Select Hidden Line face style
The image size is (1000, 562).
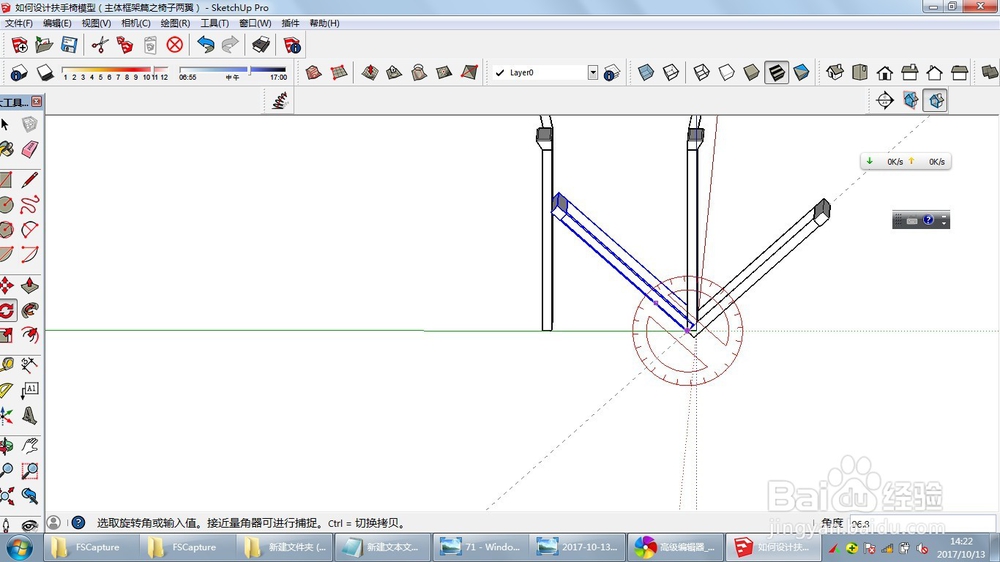point(726,73)
